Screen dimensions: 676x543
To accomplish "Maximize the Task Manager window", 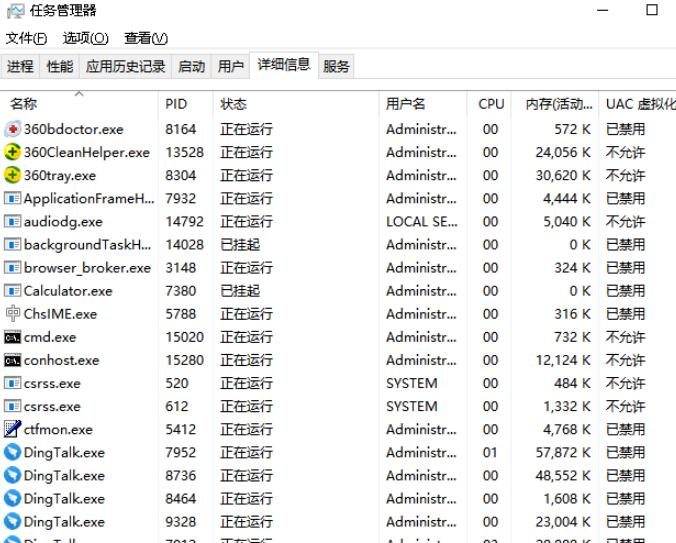I will (x=652, y=10).
